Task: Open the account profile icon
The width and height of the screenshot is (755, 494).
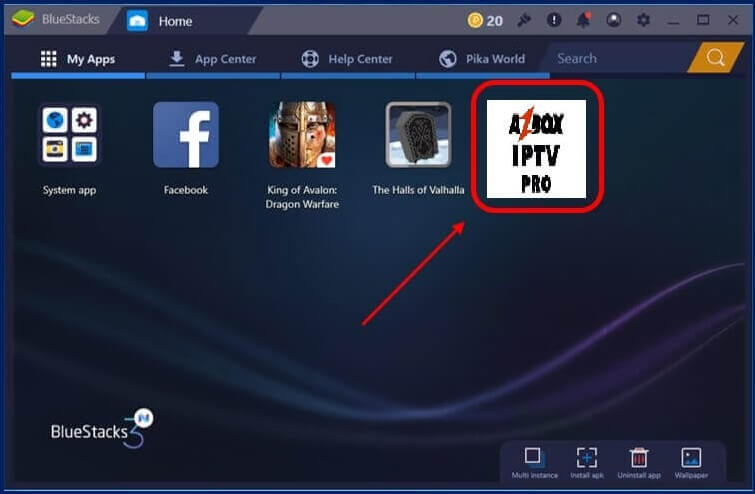Action: click(613, 20)
